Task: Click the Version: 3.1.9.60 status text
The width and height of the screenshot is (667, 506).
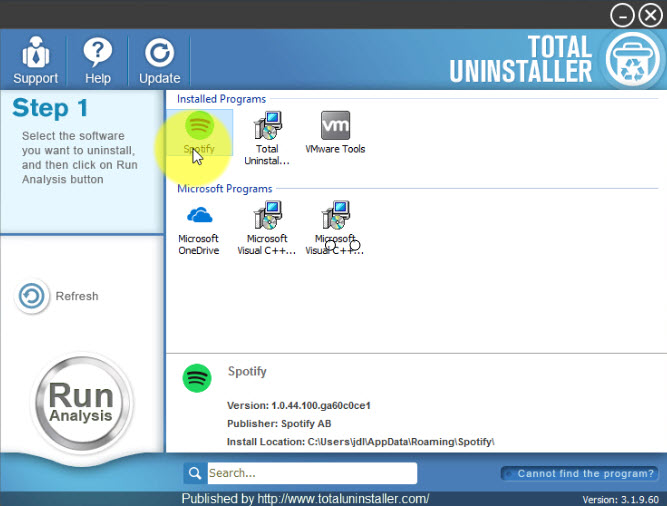Action: (621, 500)
